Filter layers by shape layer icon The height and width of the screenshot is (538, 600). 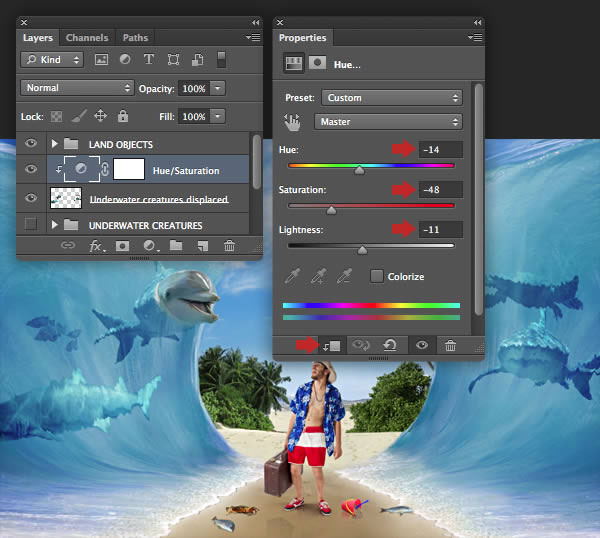click(173, 59)
